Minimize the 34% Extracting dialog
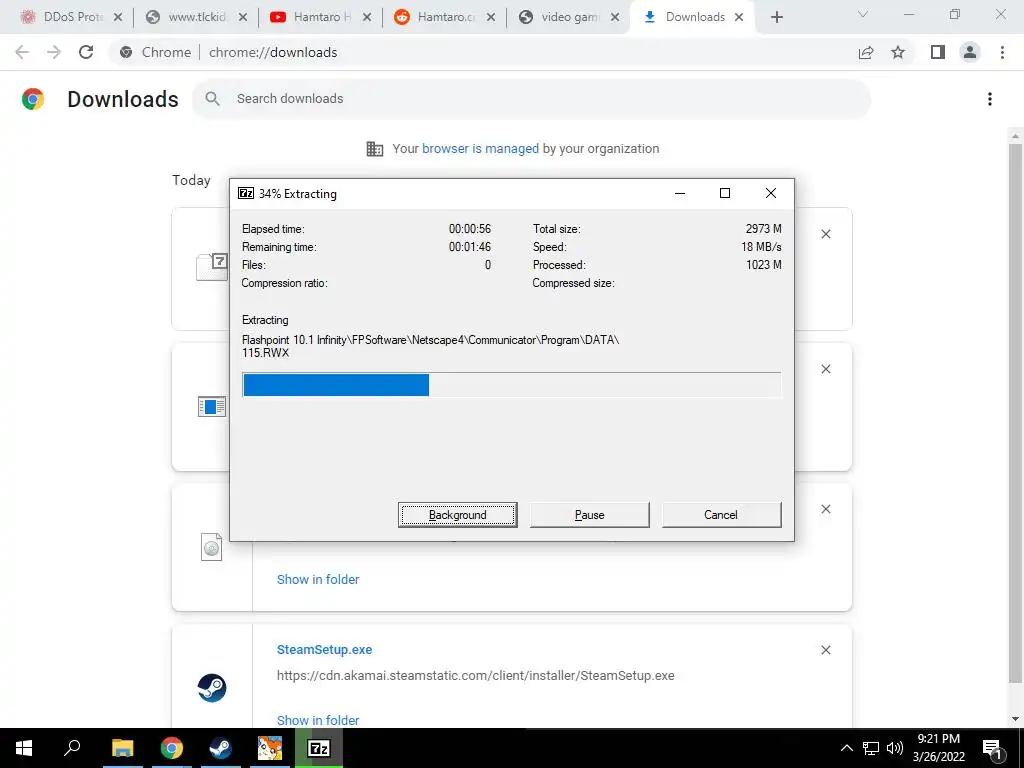 (680, 193)
